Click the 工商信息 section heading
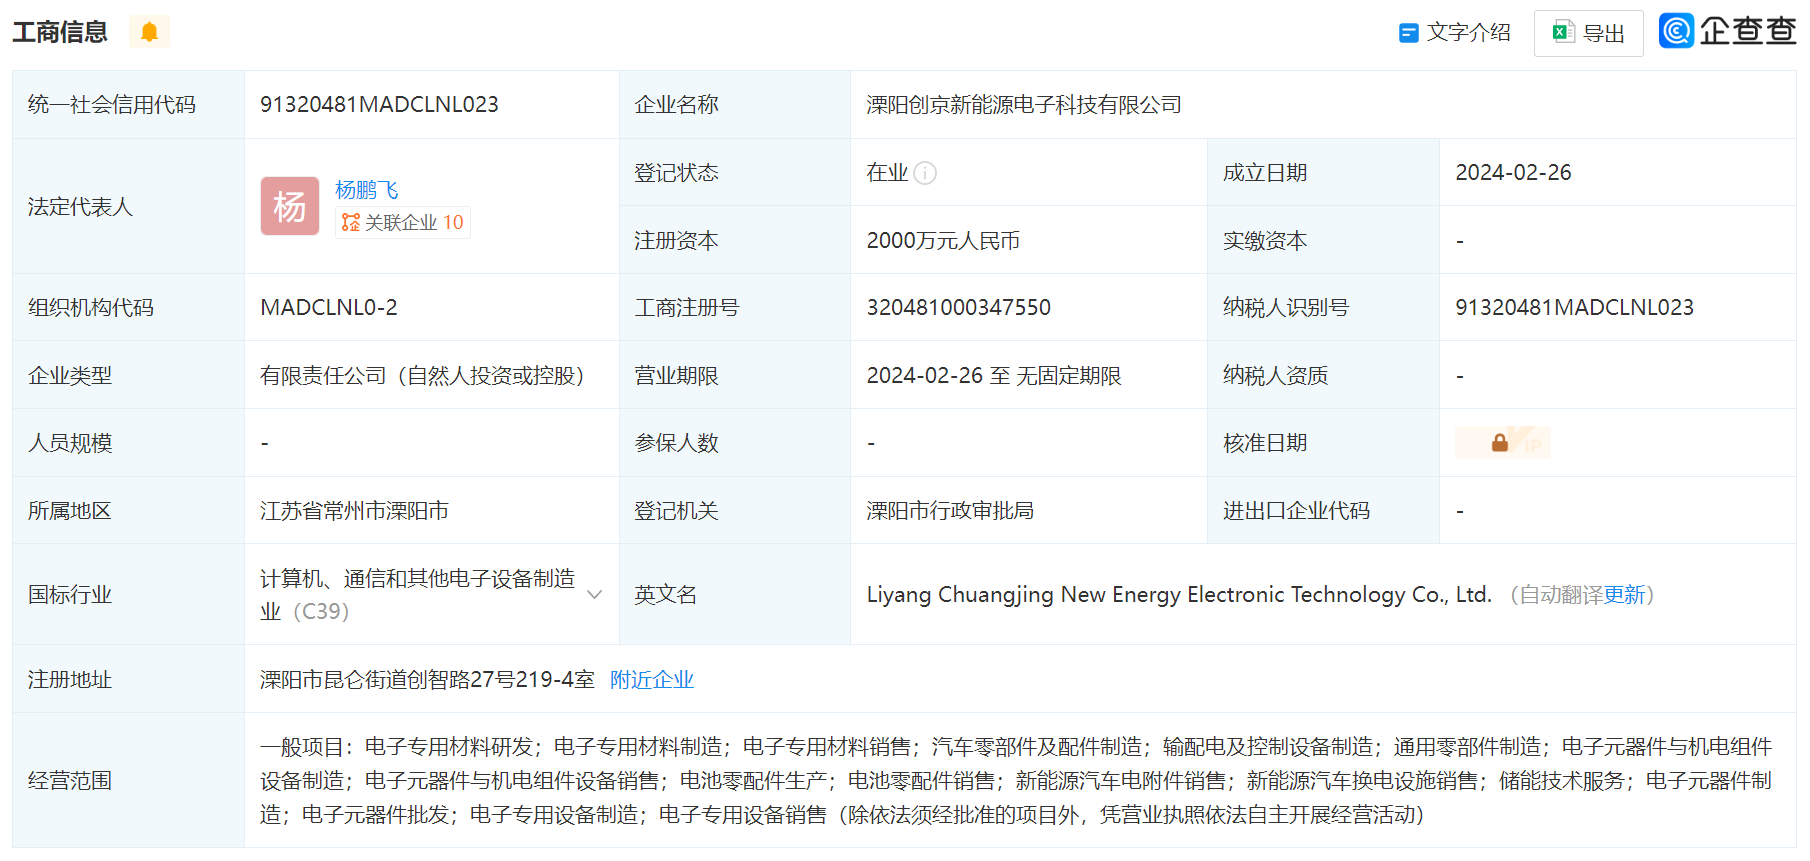Screen dimensions: 1810x861 (x=60, y=32)
